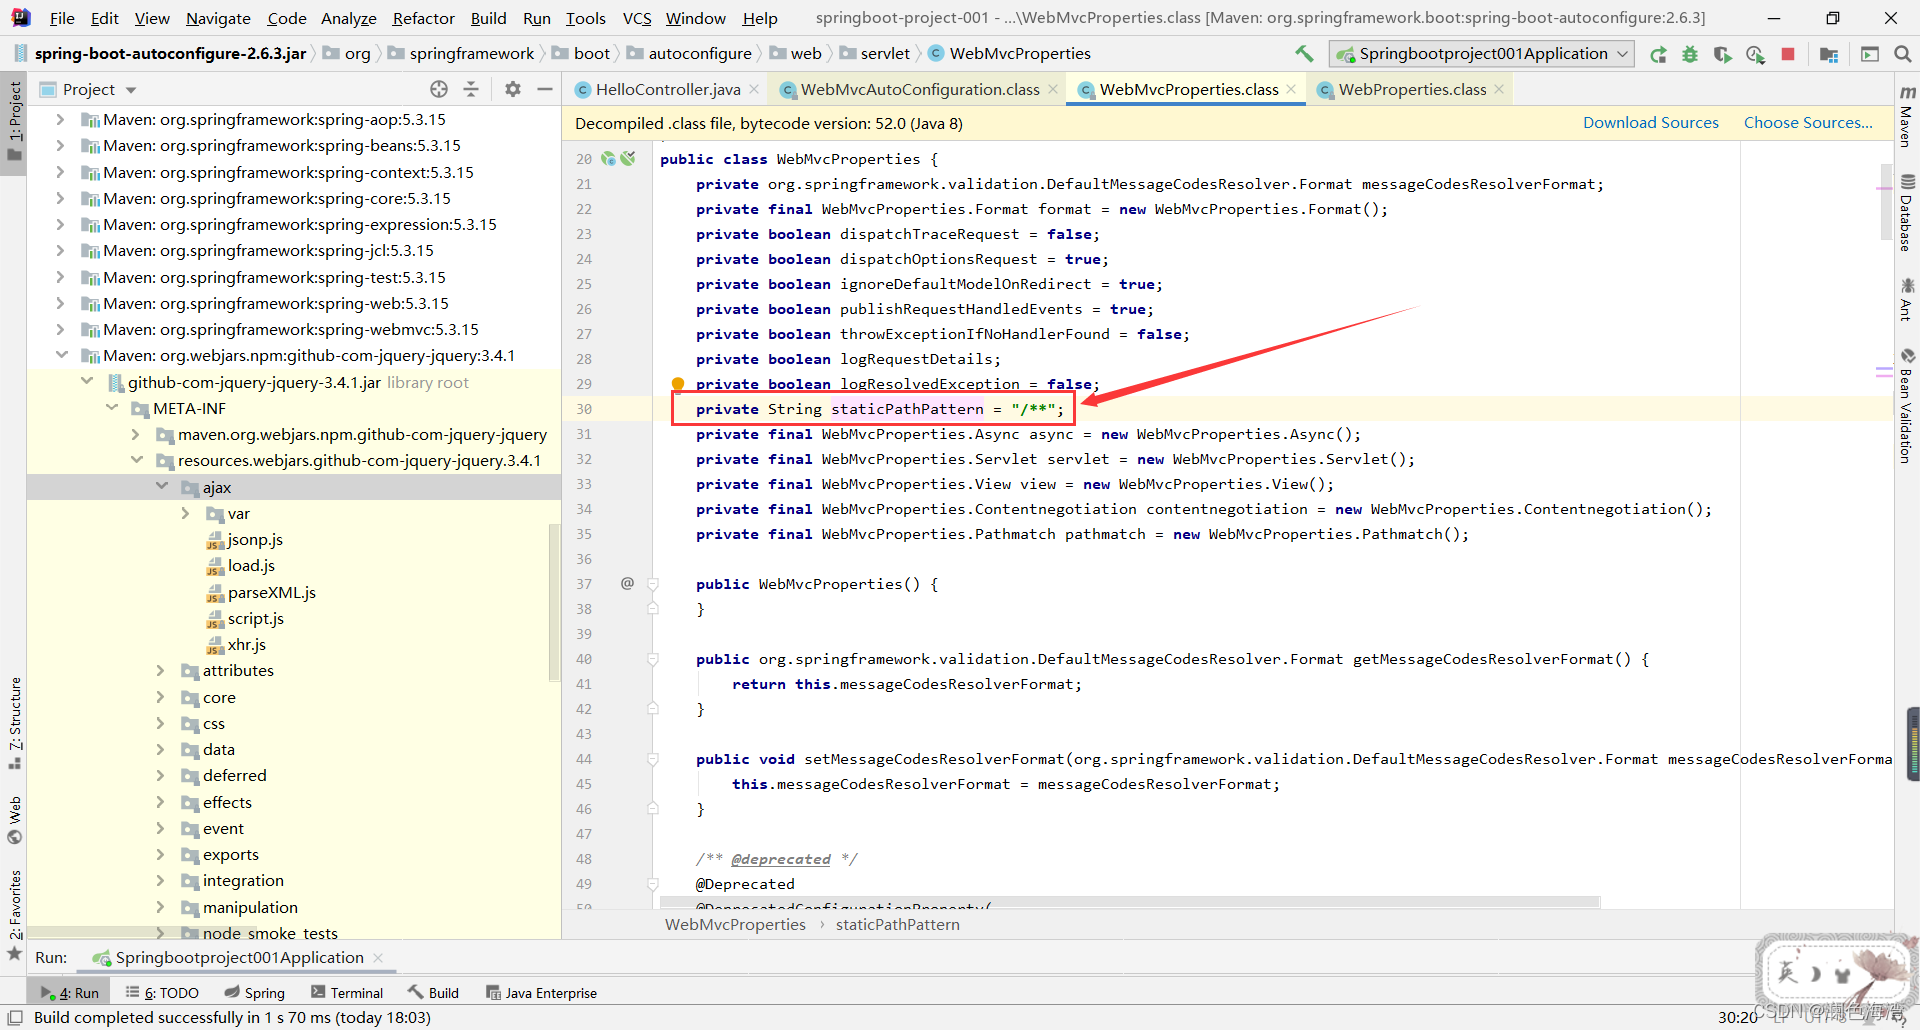Toggle the 1: Project tool window button

pyautogui.click(x=14, y=123)
